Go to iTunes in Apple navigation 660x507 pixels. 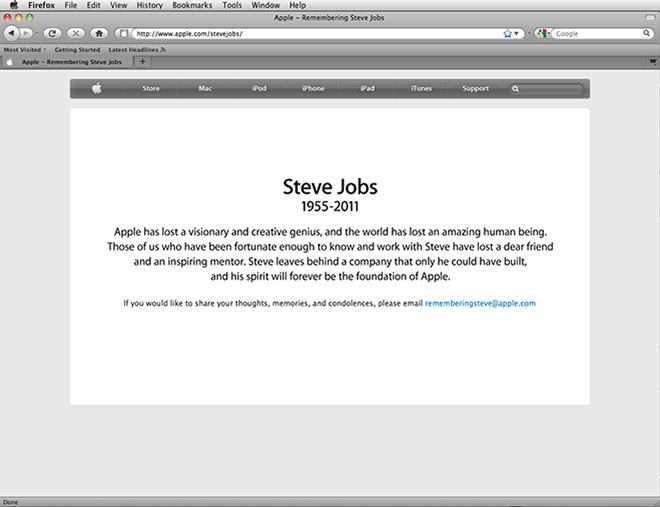click(421, 88)
